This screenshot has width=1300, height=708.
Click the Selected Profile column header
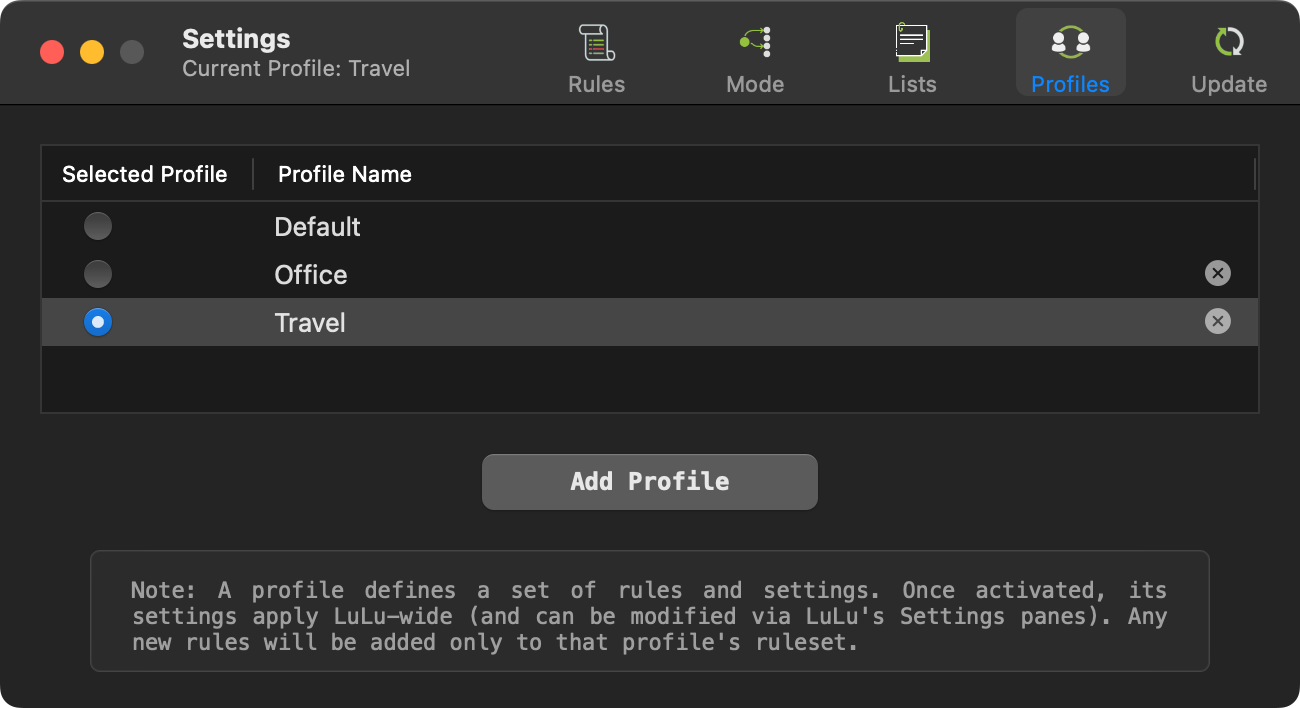click(x=145, y=174)
